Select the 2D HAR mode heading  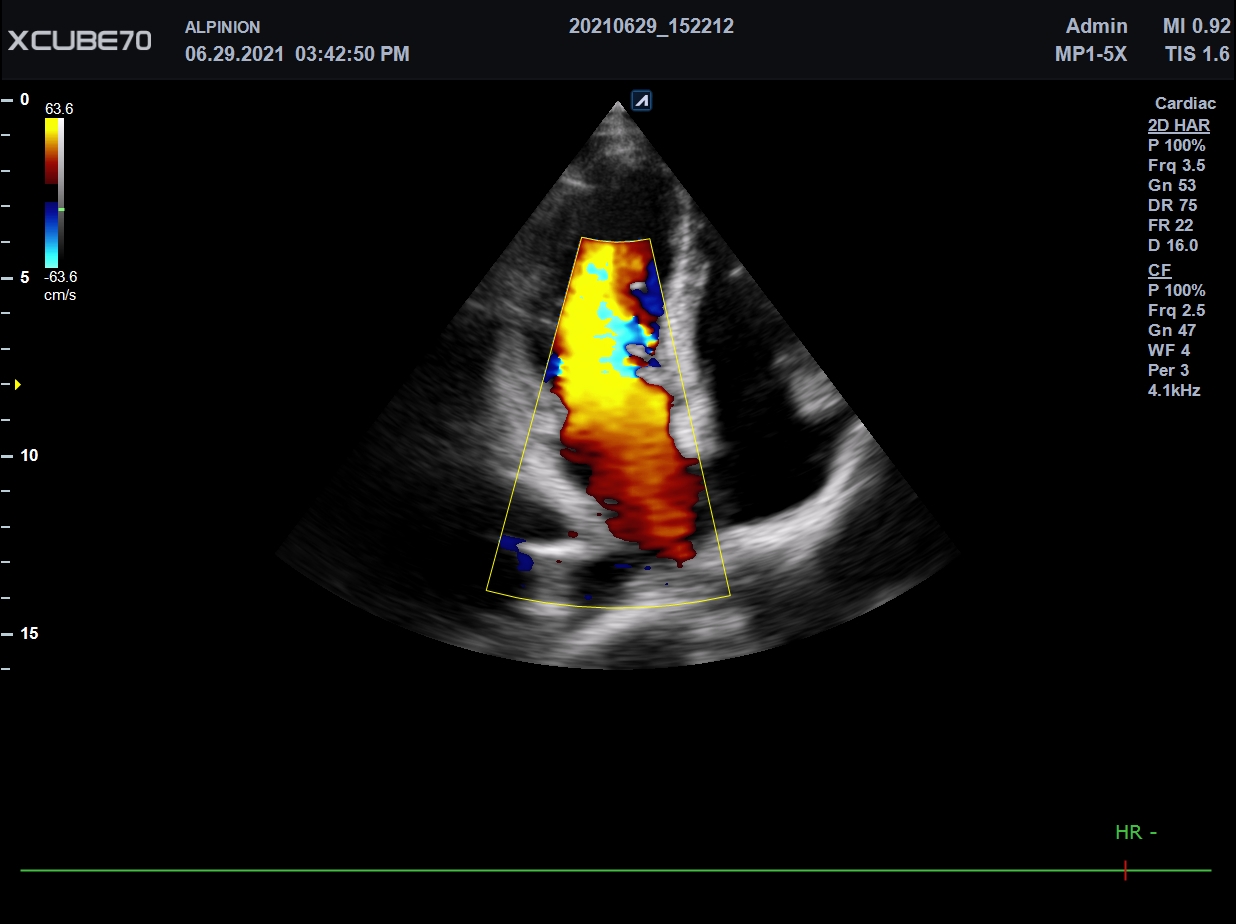tap(1178, 125)
